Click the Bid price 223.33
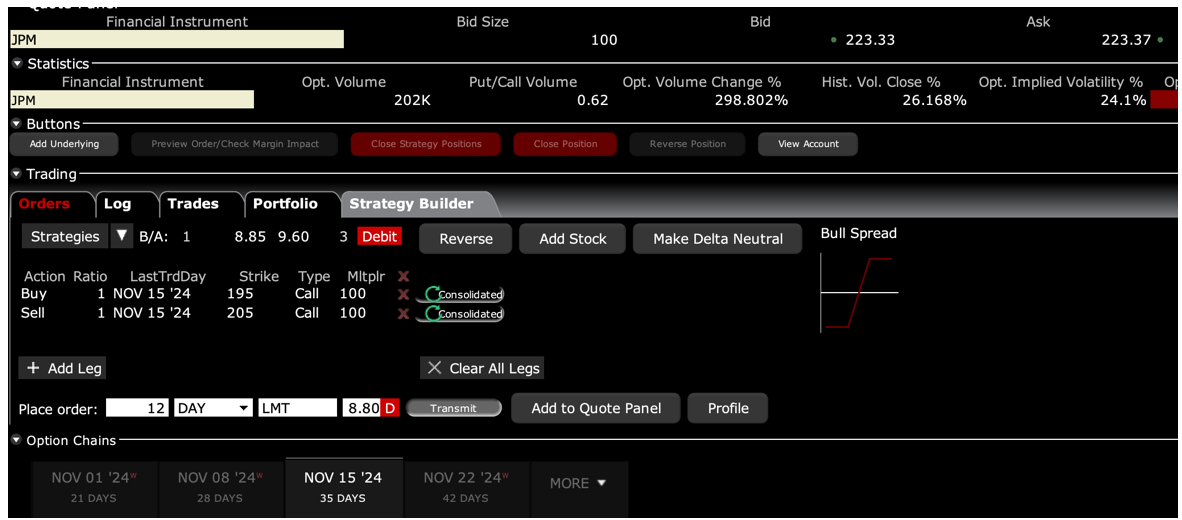This screenshot has width=1182, height=520. coord(870,40)
